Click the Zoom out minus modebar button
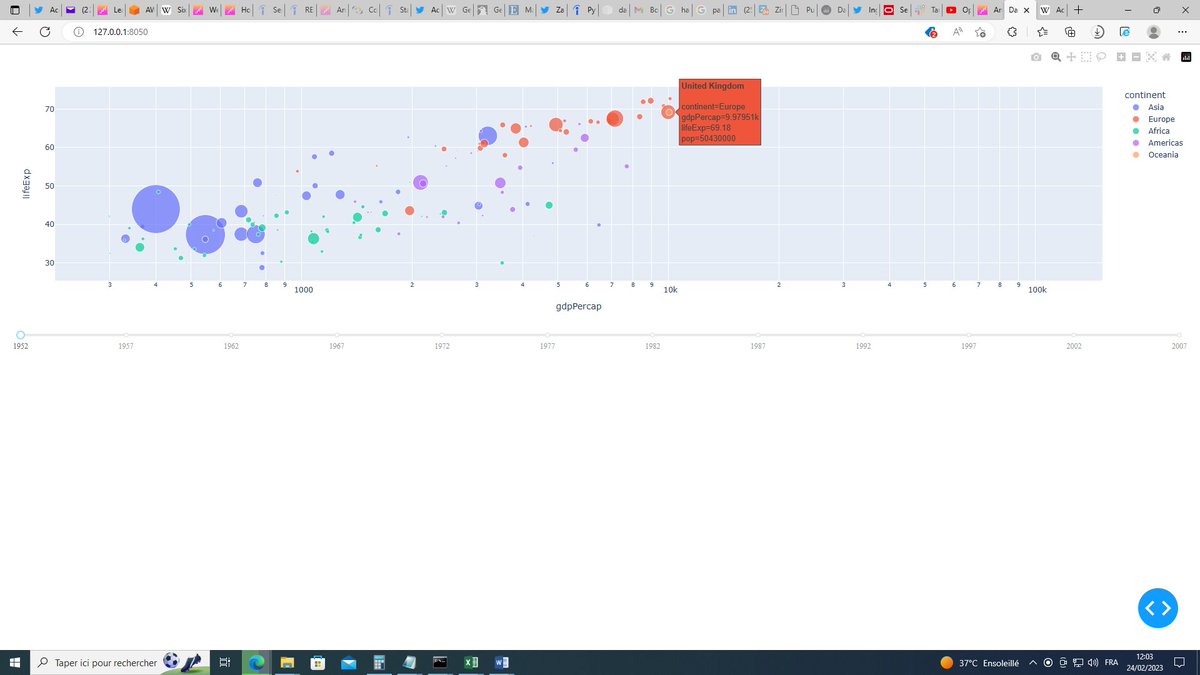This screenshot has width=1200, height=675. tap(1136, 57)
